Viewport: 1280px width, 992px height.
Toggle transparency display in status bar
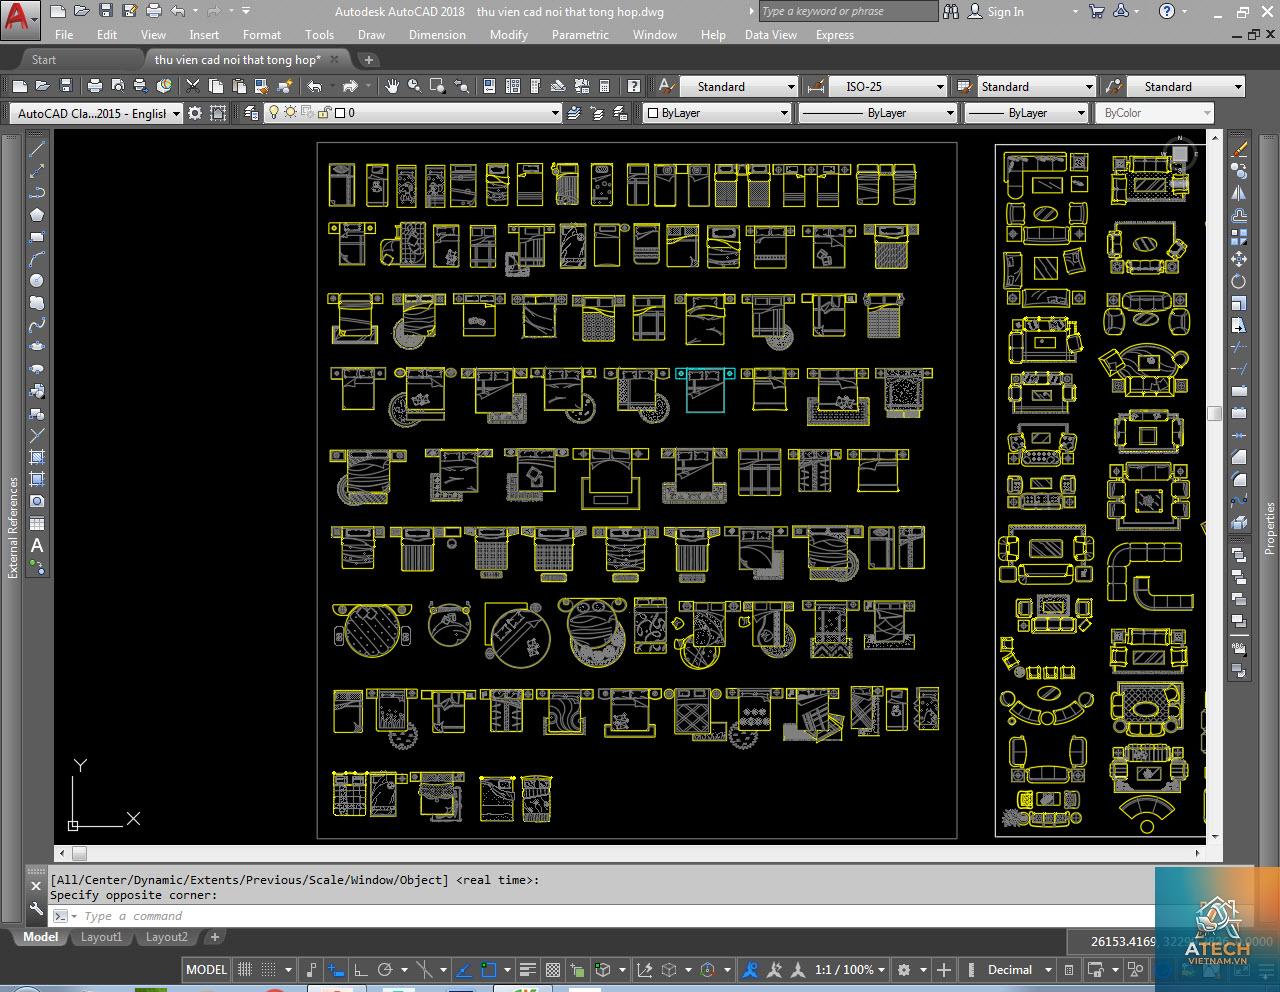coord(553,969)
